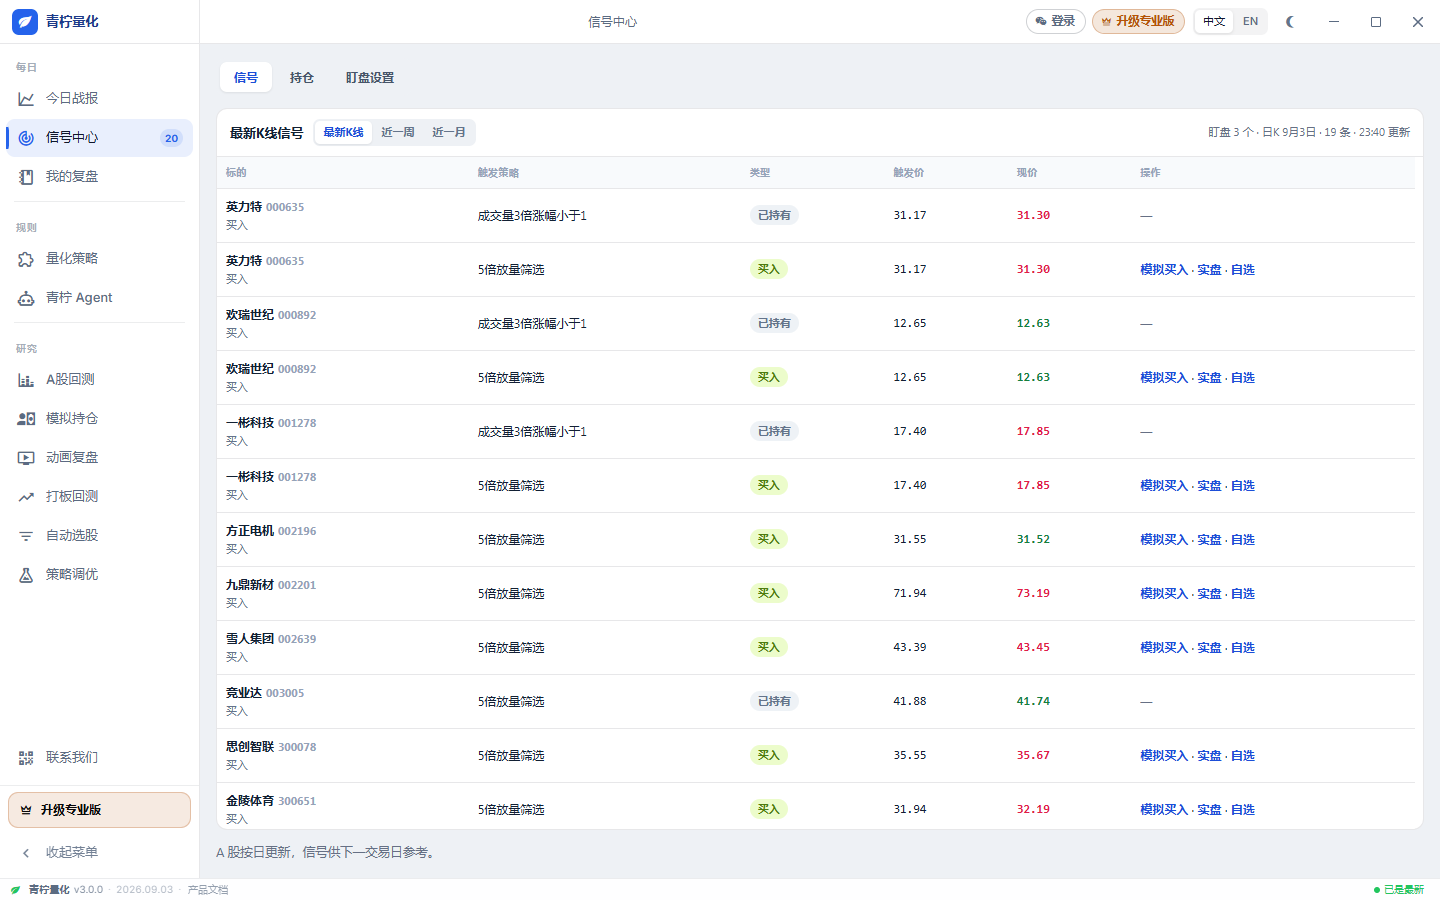Image resolution: width=1440 pixels, height=900 pixels.
Task: Click the 买入 tag for 九鼎新材
Action: 768,594
